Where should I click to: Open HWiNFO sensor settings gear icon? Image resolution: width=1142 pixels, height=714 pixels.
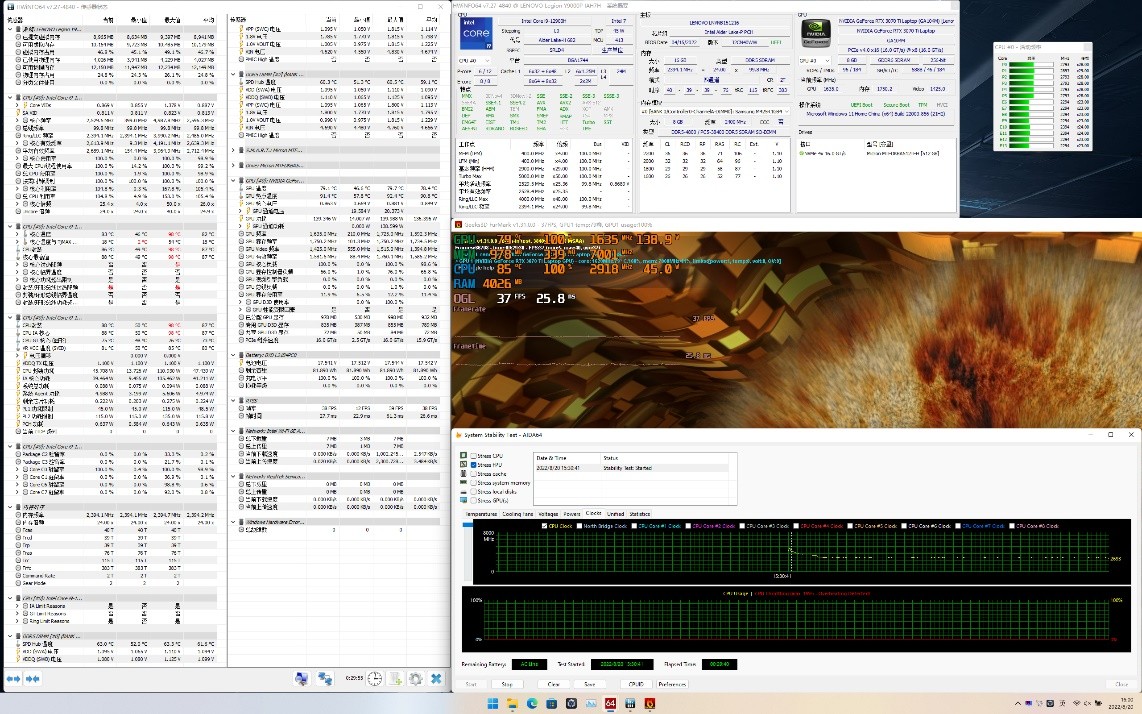pyautogui.click(x=416, y=679)
